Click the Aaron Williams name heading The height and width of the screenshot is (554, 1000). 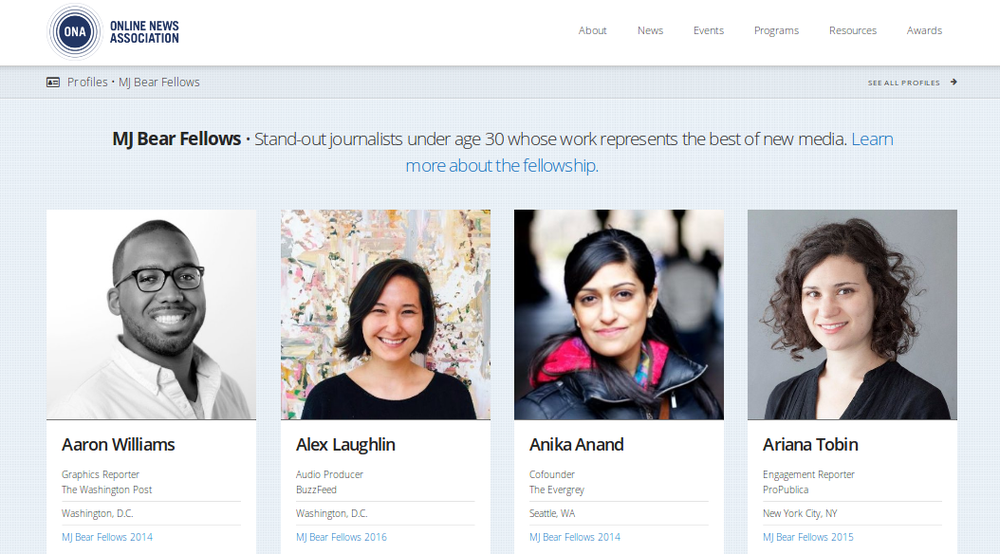[118, 444]
